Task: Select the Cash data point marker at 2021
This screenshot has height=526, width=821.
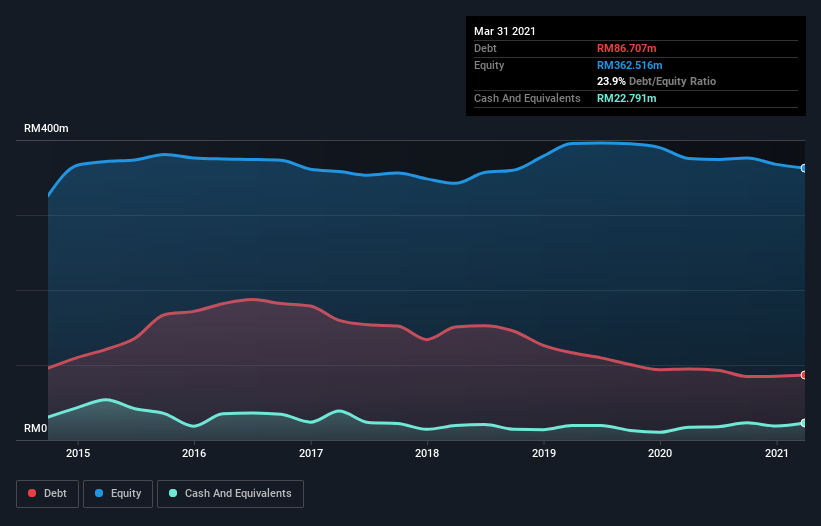Action: [x=804, y=423]
